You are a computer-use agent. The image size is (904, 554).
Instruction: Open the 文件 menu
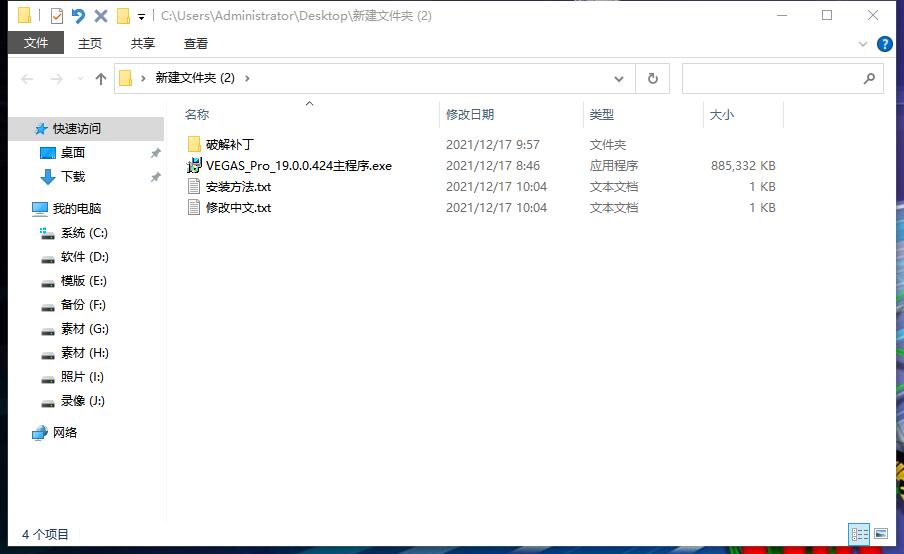click(x=36, y=43)
